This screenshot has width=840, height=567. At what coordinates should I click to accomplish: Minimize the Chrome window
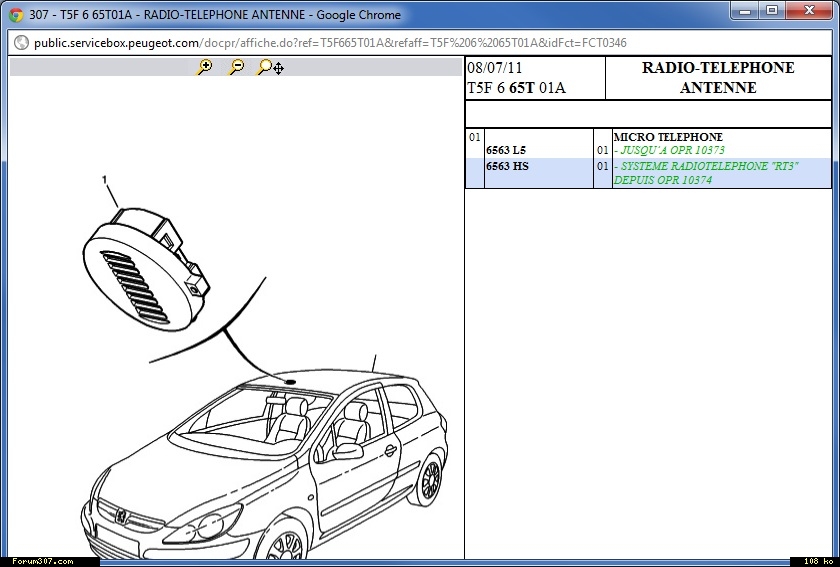745,10
